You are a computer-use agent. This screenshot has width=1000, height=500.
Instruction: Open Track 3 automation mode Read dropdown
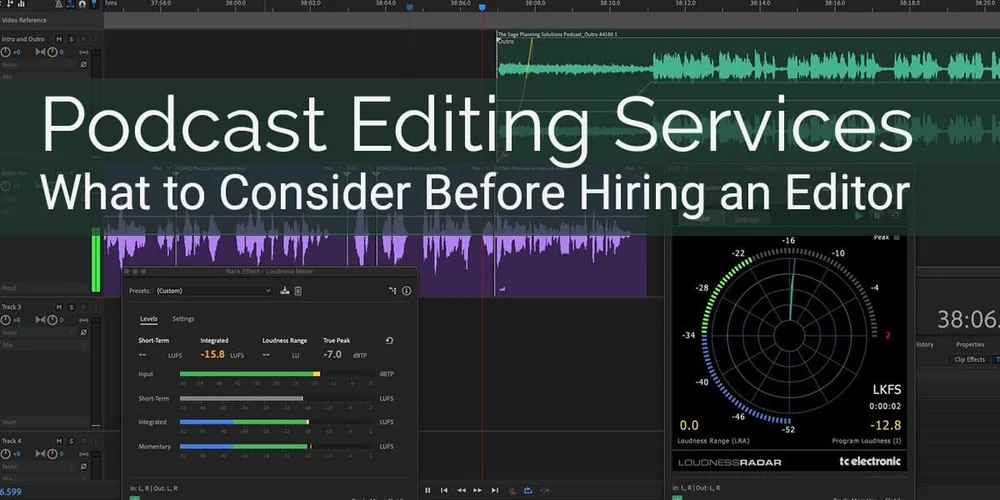(x=43, y=422)
